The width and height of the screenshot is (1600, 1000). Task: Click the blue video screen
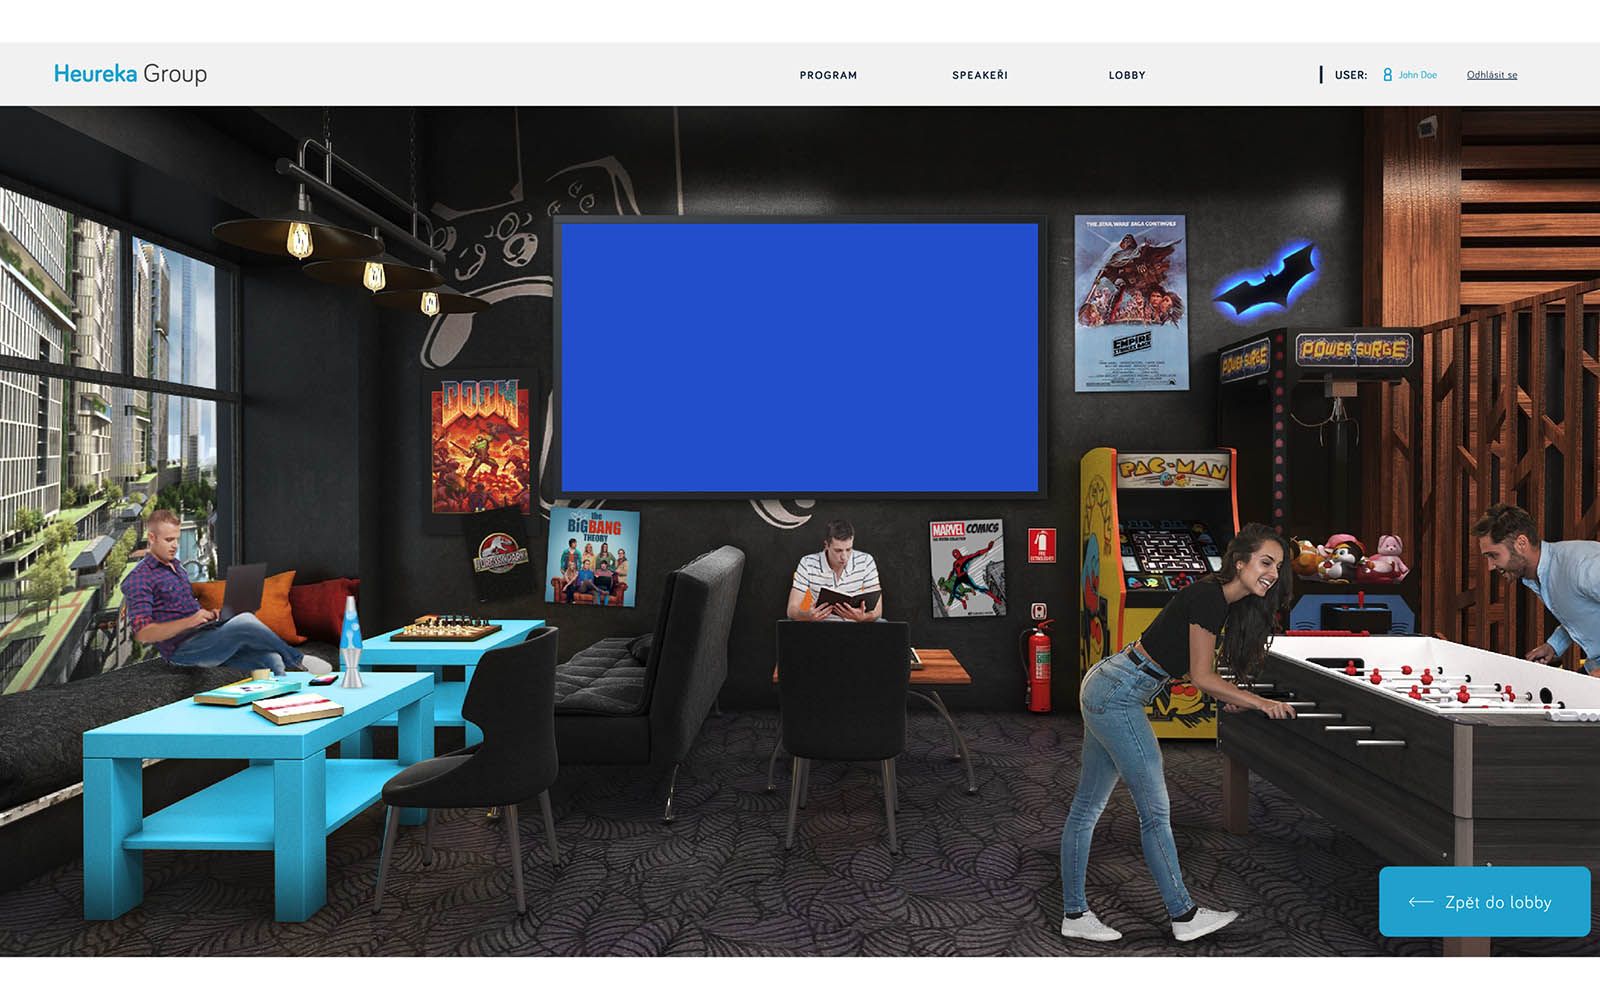(799, 357)
